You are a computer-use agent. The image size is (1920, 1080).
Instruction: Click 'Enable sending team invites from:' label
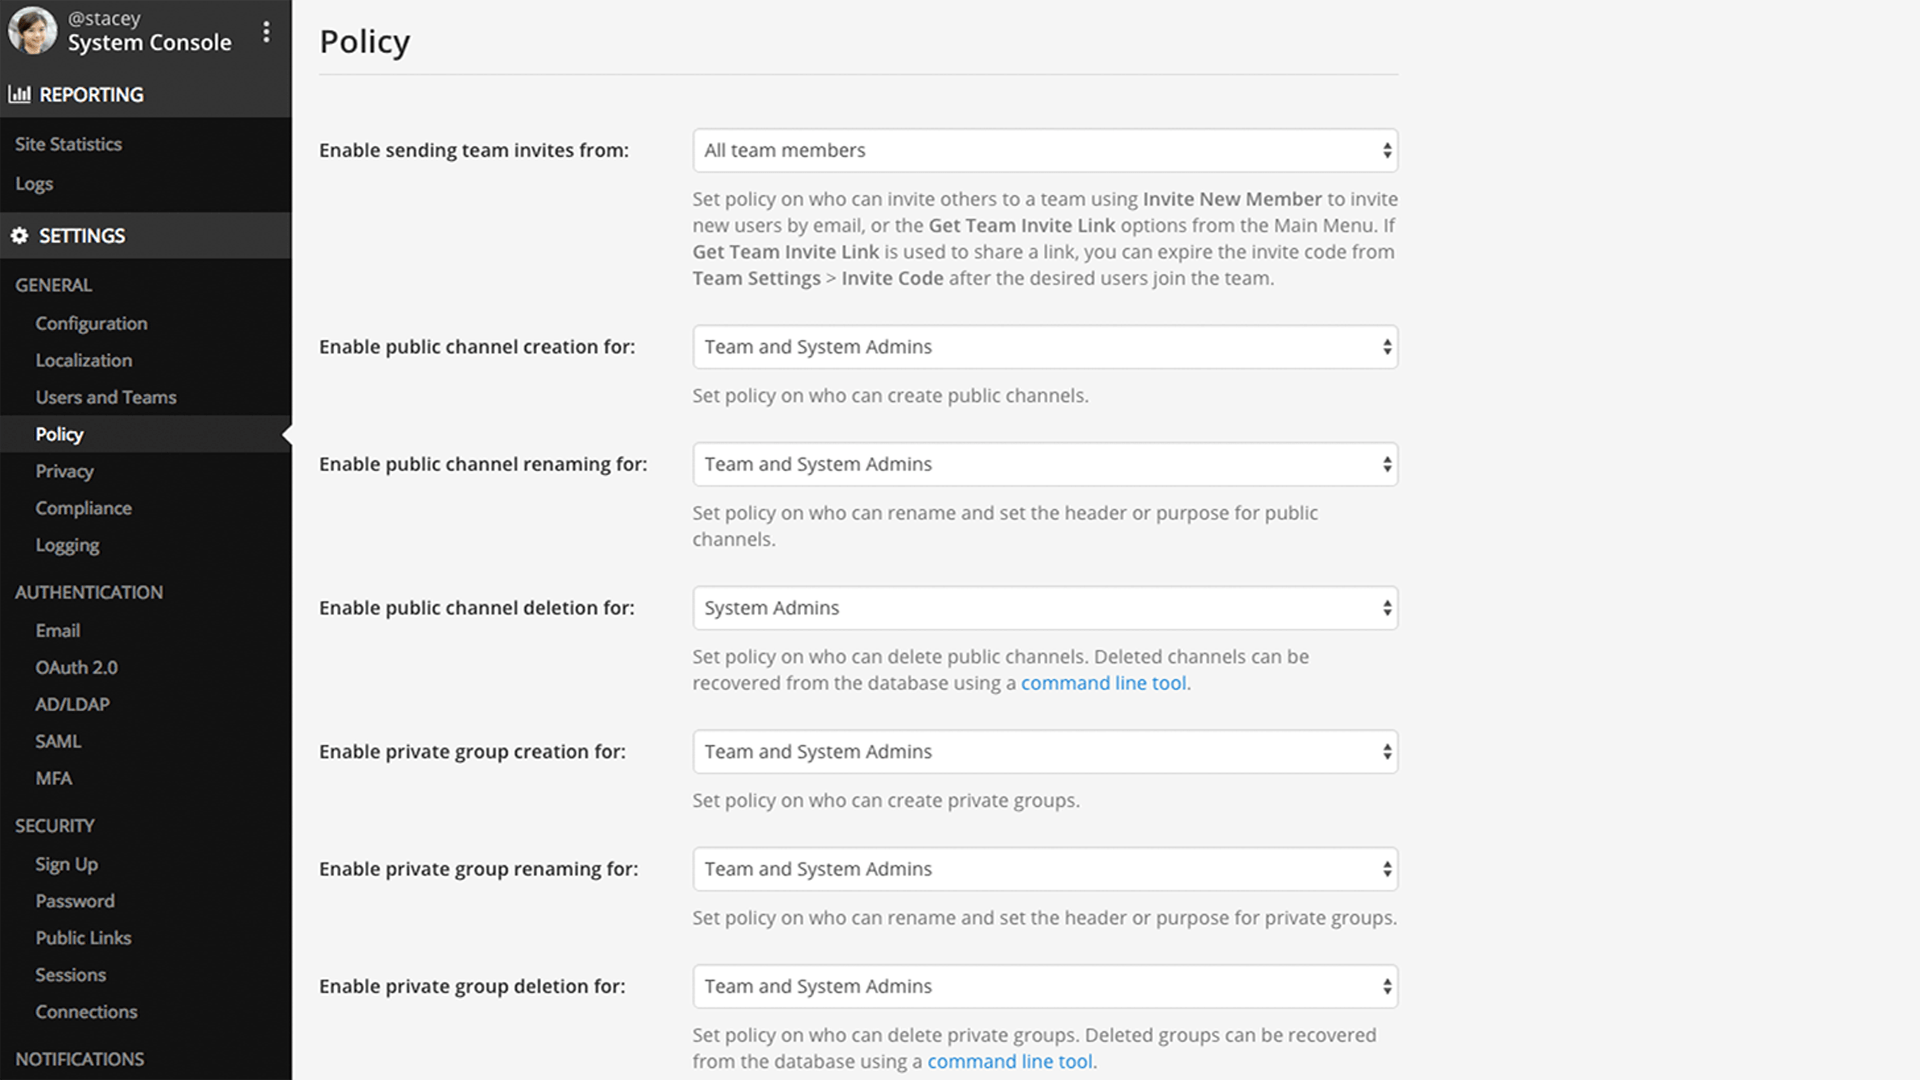[474, 150]
